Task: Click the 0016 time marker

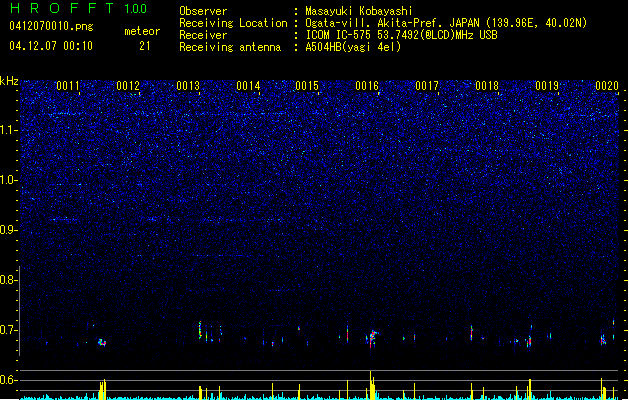Action: [x=367, y=86]
